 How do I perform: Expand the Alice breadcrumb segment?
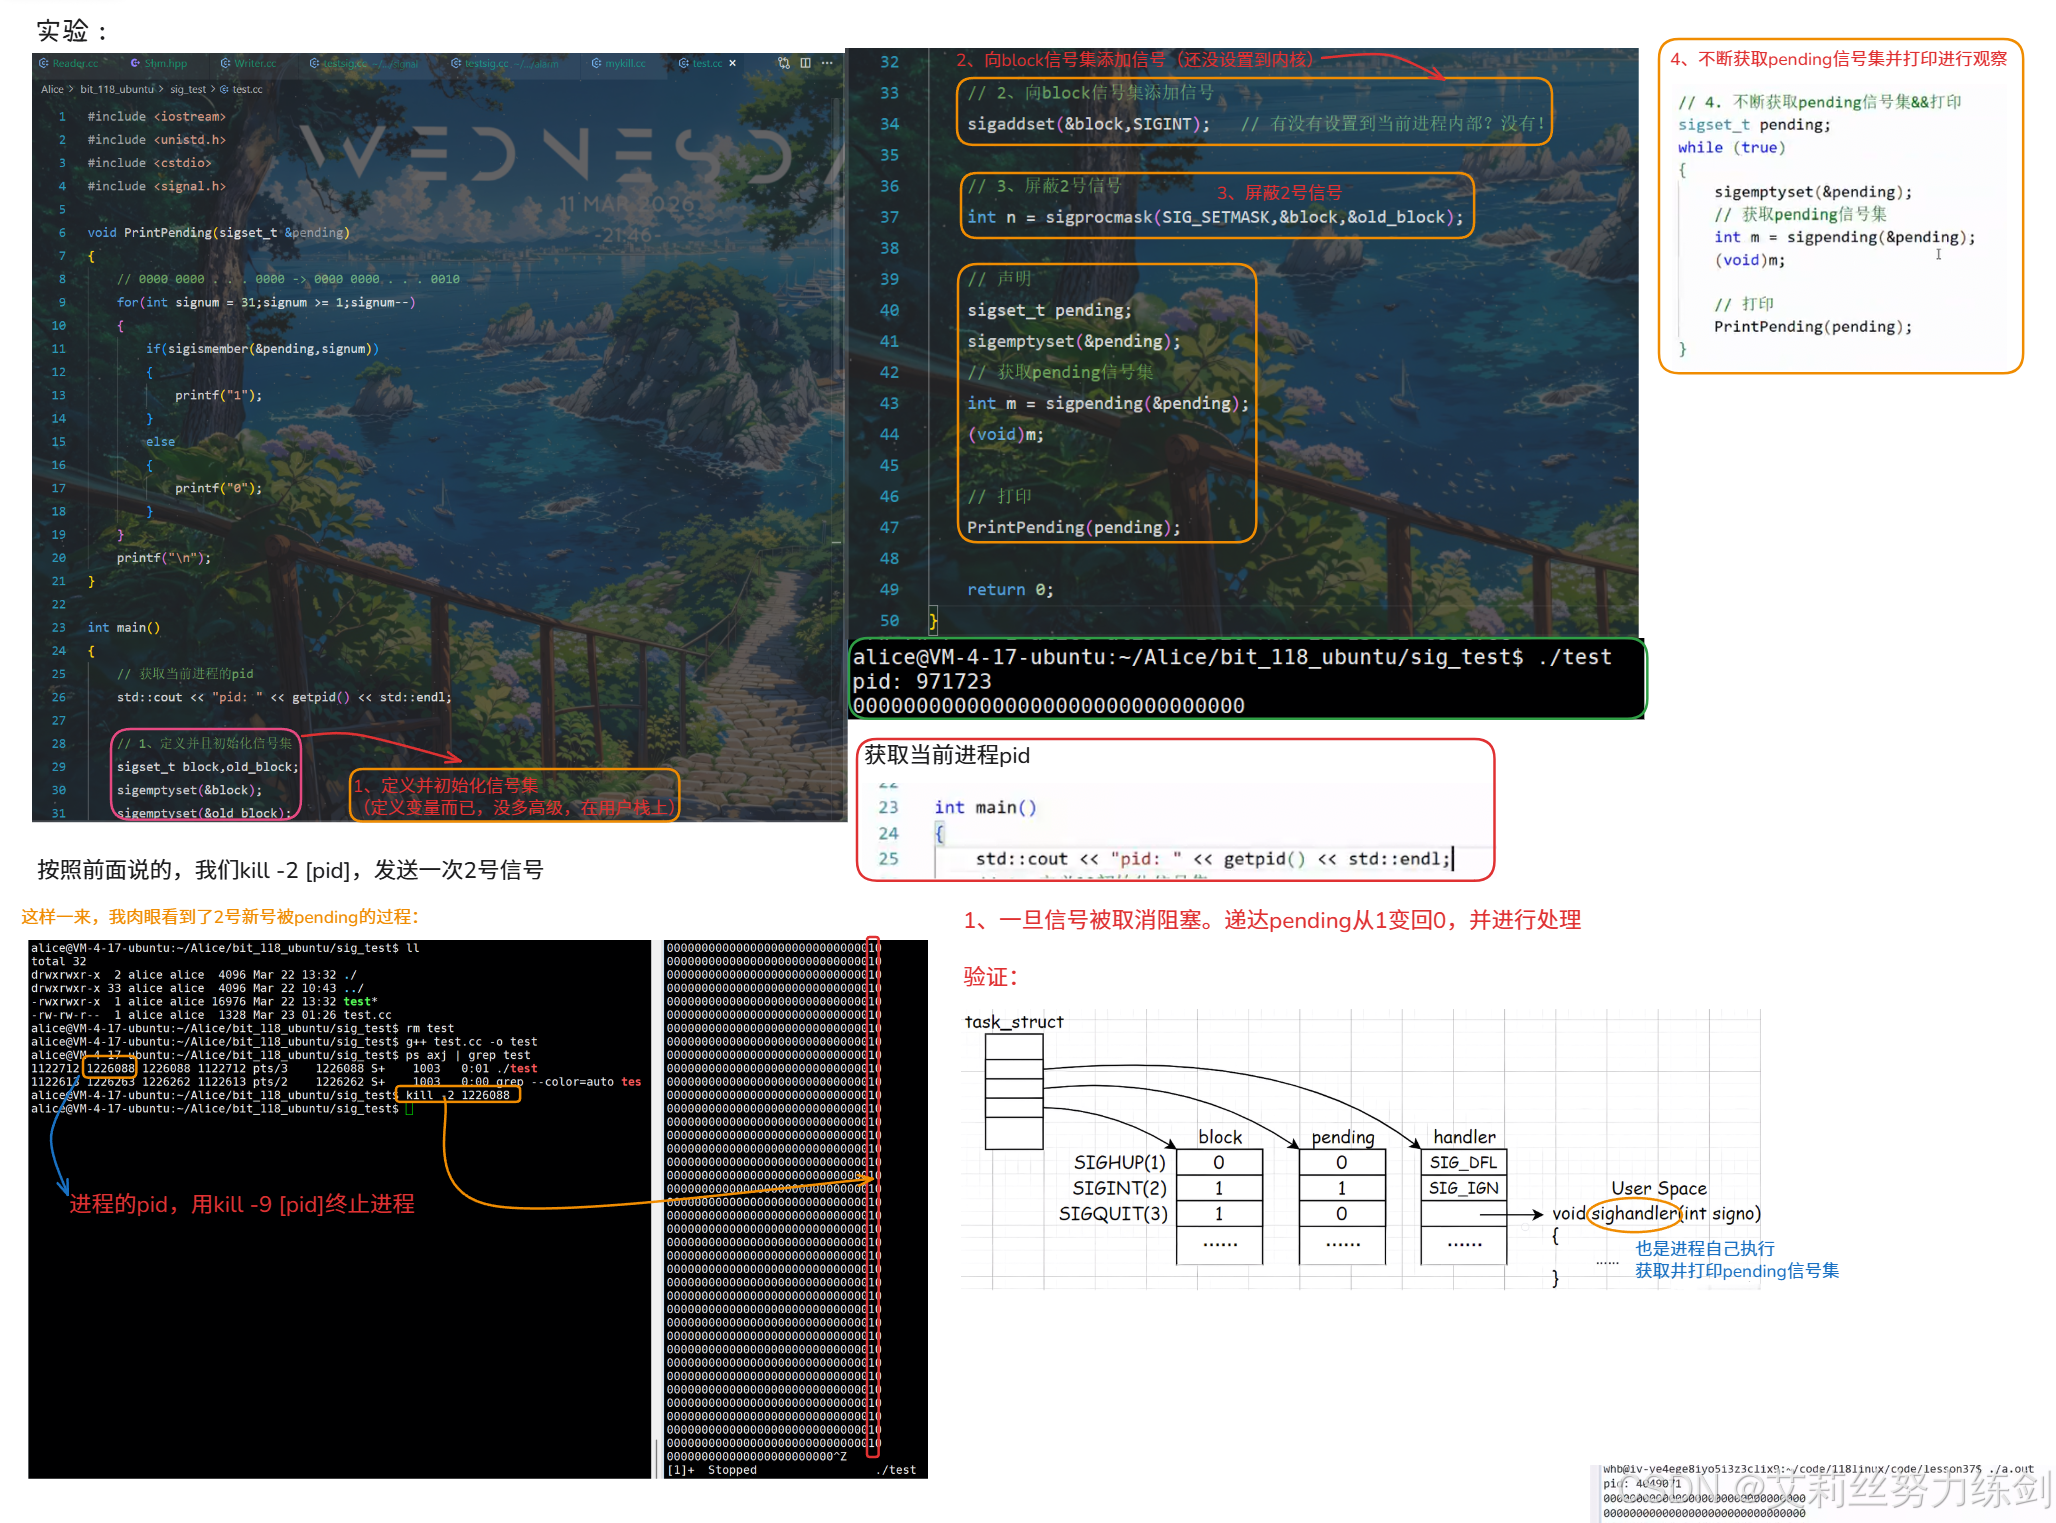coord(52,89)
